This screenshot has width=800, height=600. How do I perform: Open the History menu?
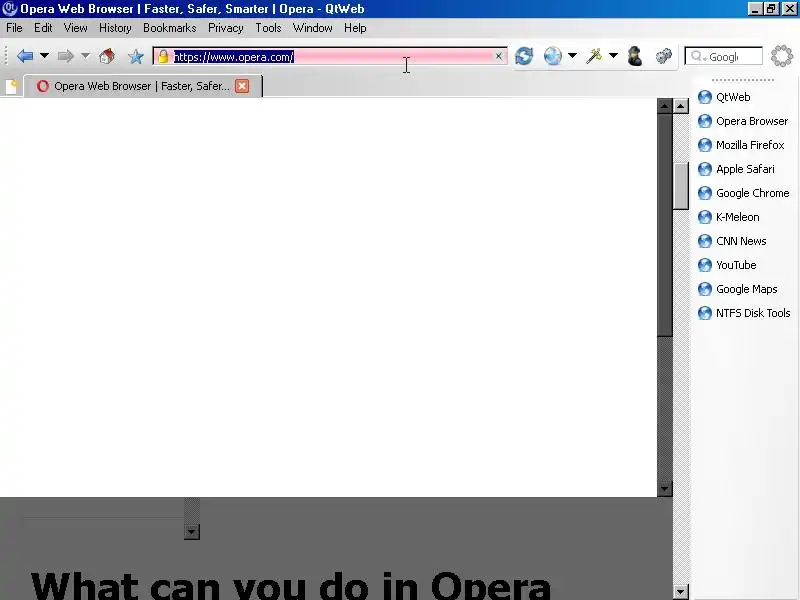click(115, 28)
